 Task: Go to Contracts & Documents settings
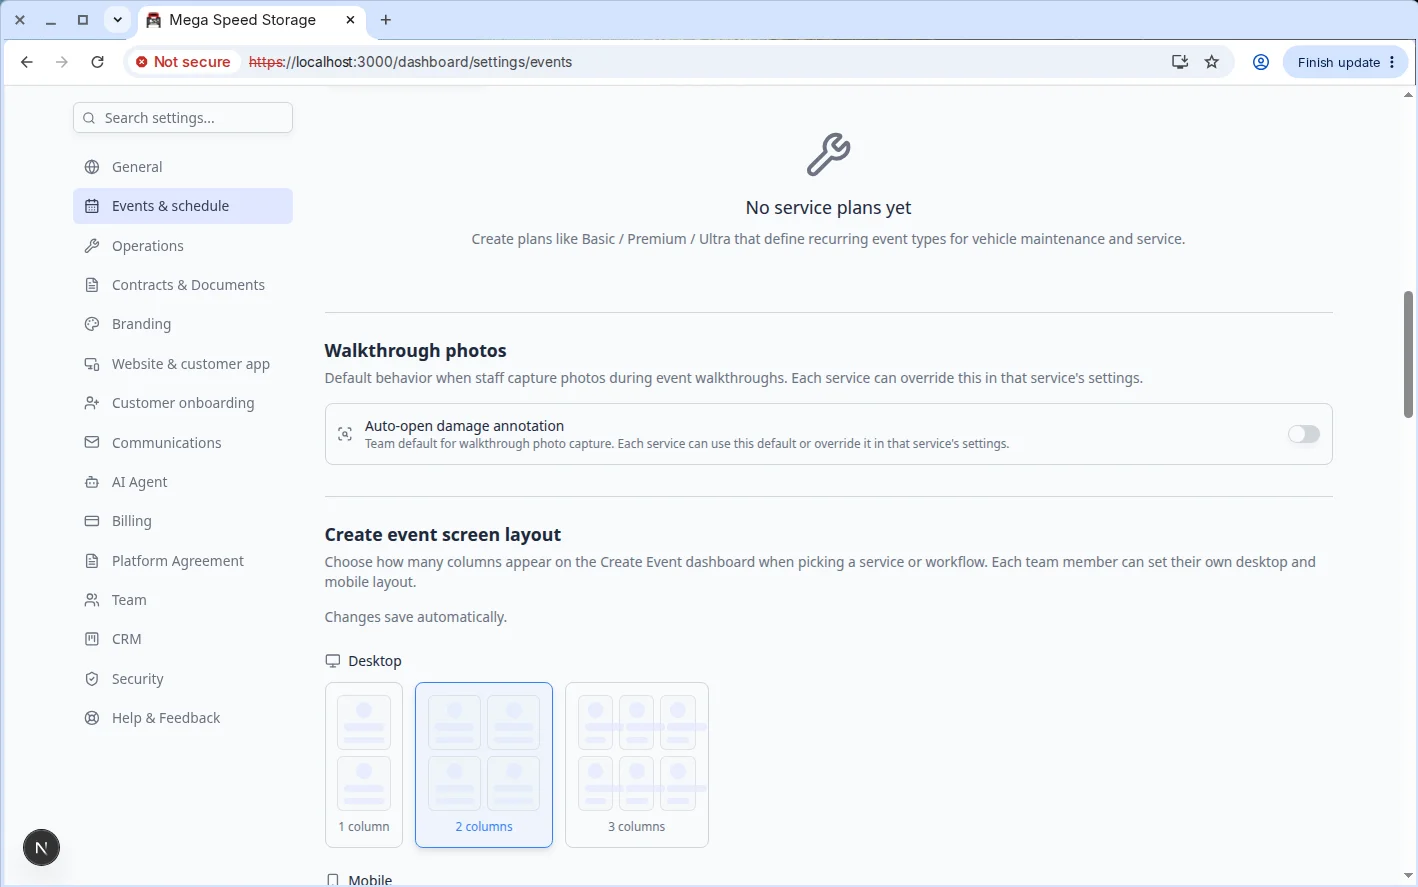coord(183,285)
